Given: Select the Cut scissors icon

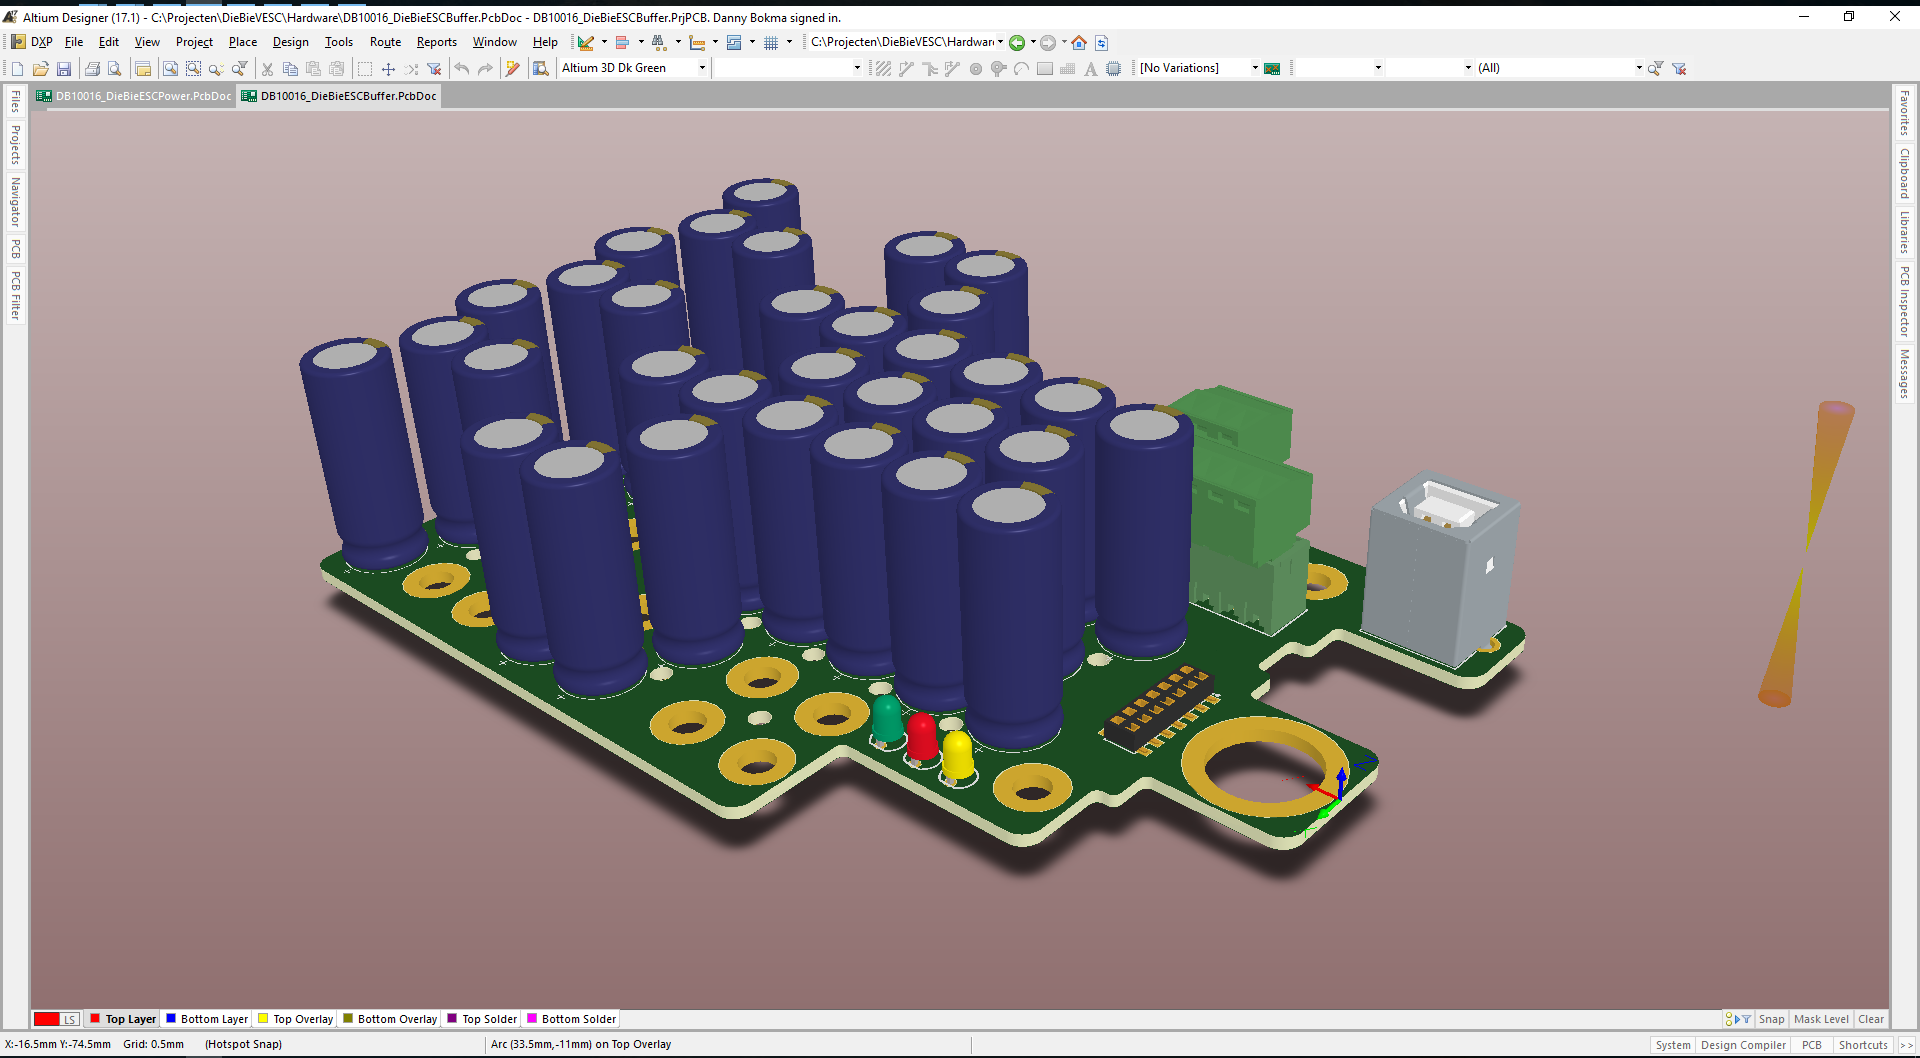Looking at the screenshot, I should tap(267, 69).
